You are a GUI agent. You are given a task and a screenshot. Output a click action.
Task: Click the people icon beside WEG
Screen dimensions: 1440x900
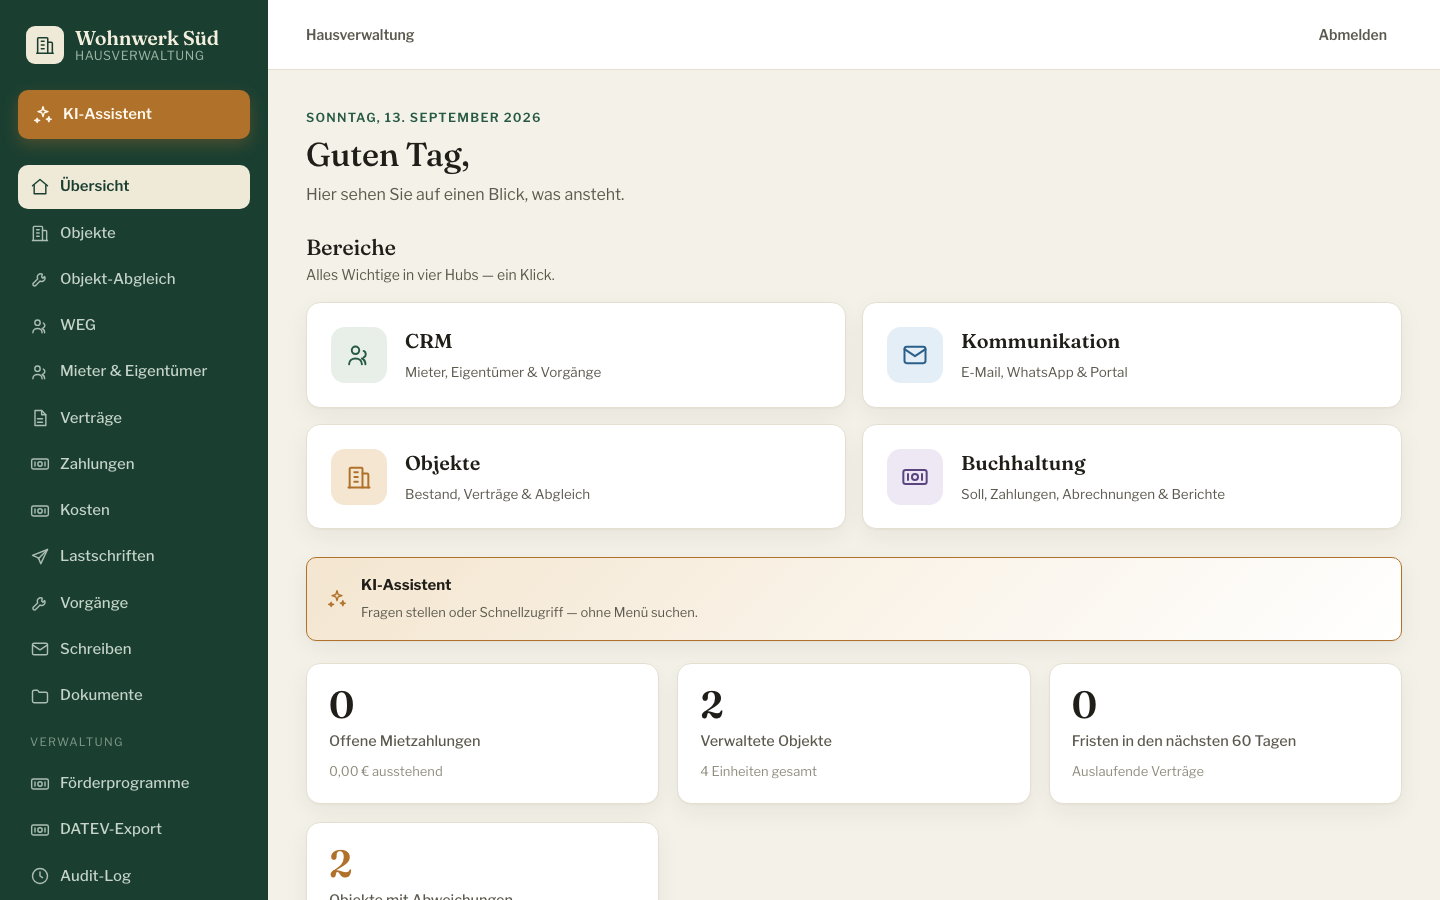40,325
